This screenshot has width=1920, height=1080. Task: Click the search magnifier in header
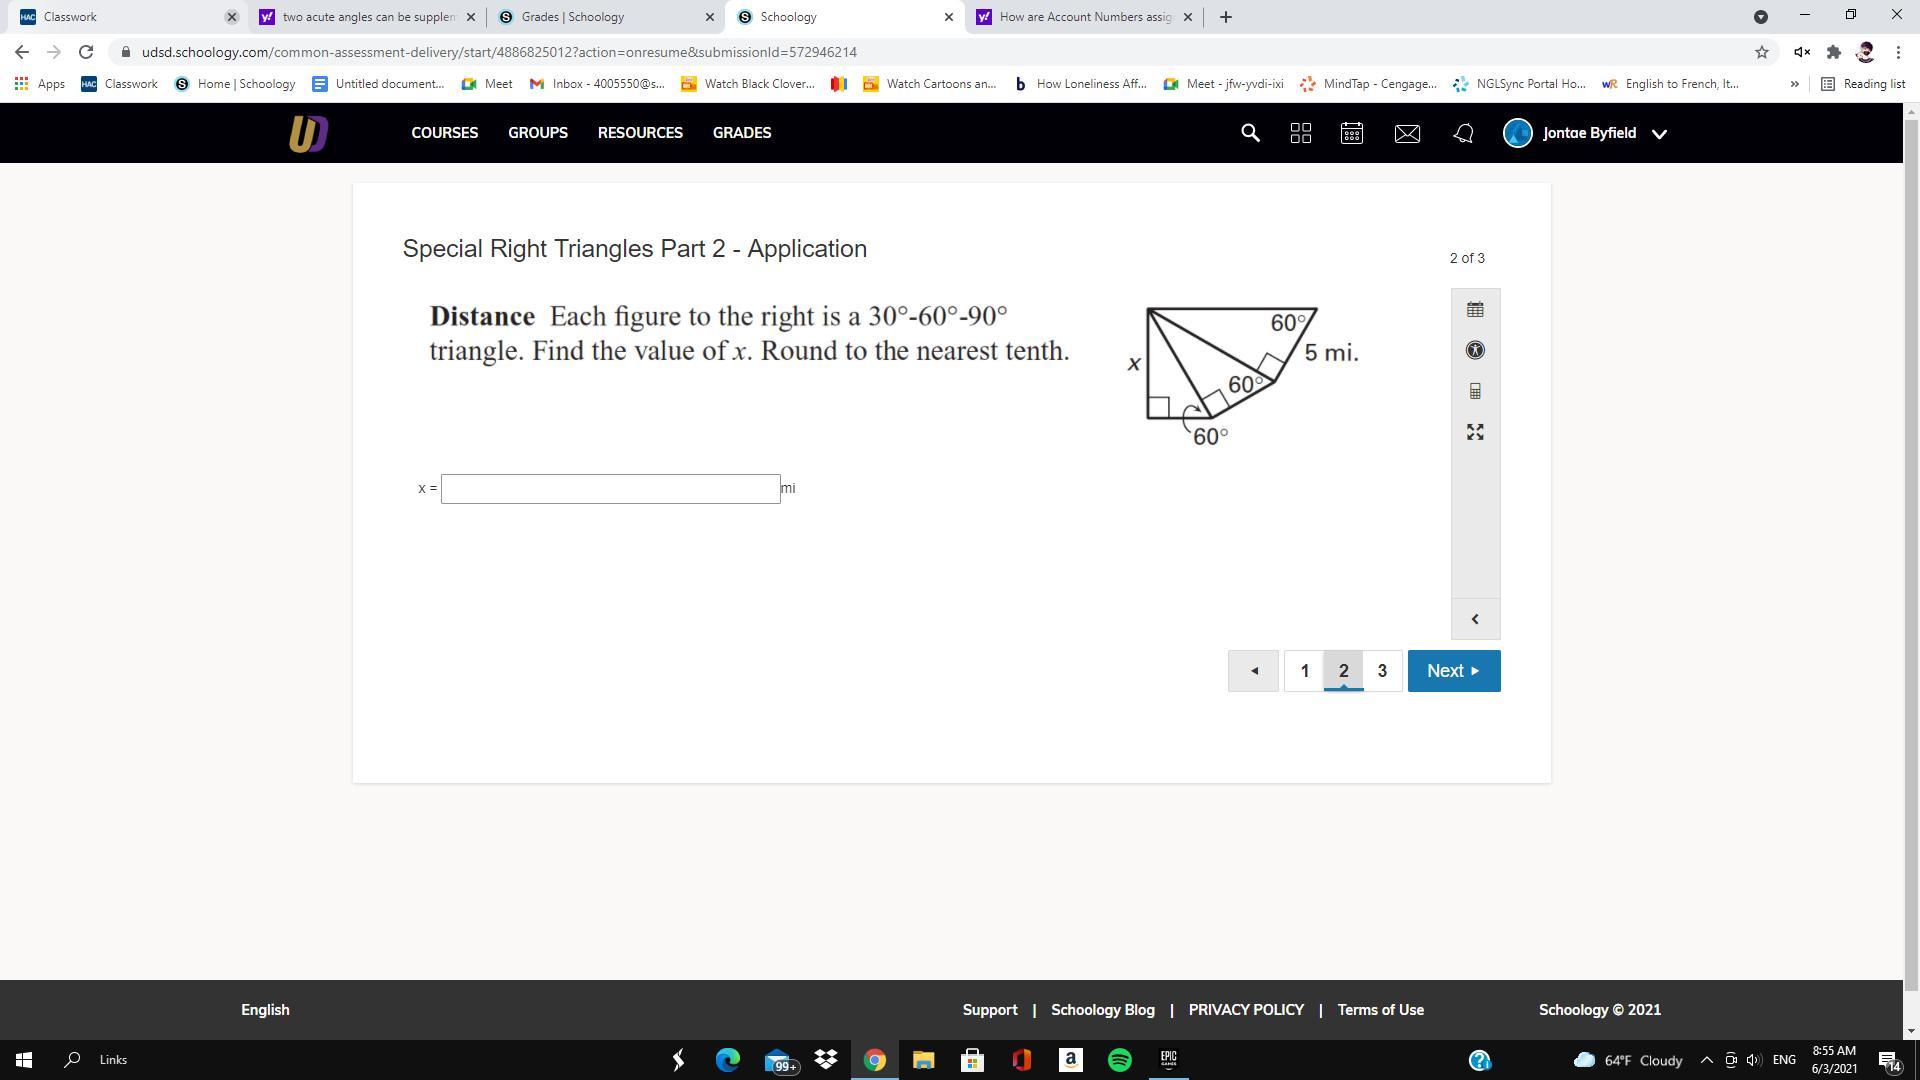(x=1250, y=133)
